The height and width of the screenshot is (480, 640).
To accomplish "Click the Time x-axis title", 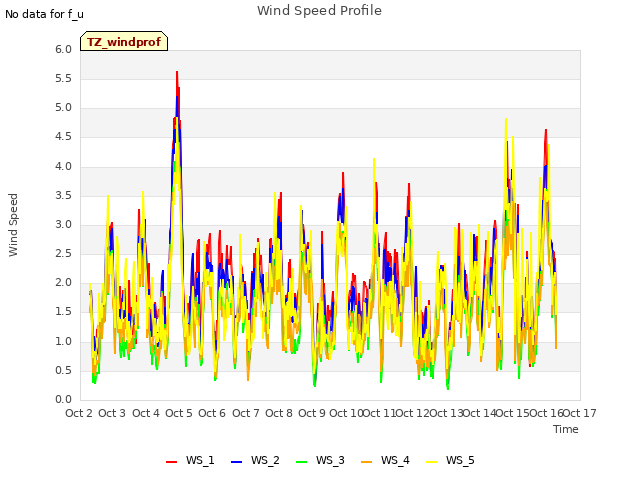I will 566,429.
